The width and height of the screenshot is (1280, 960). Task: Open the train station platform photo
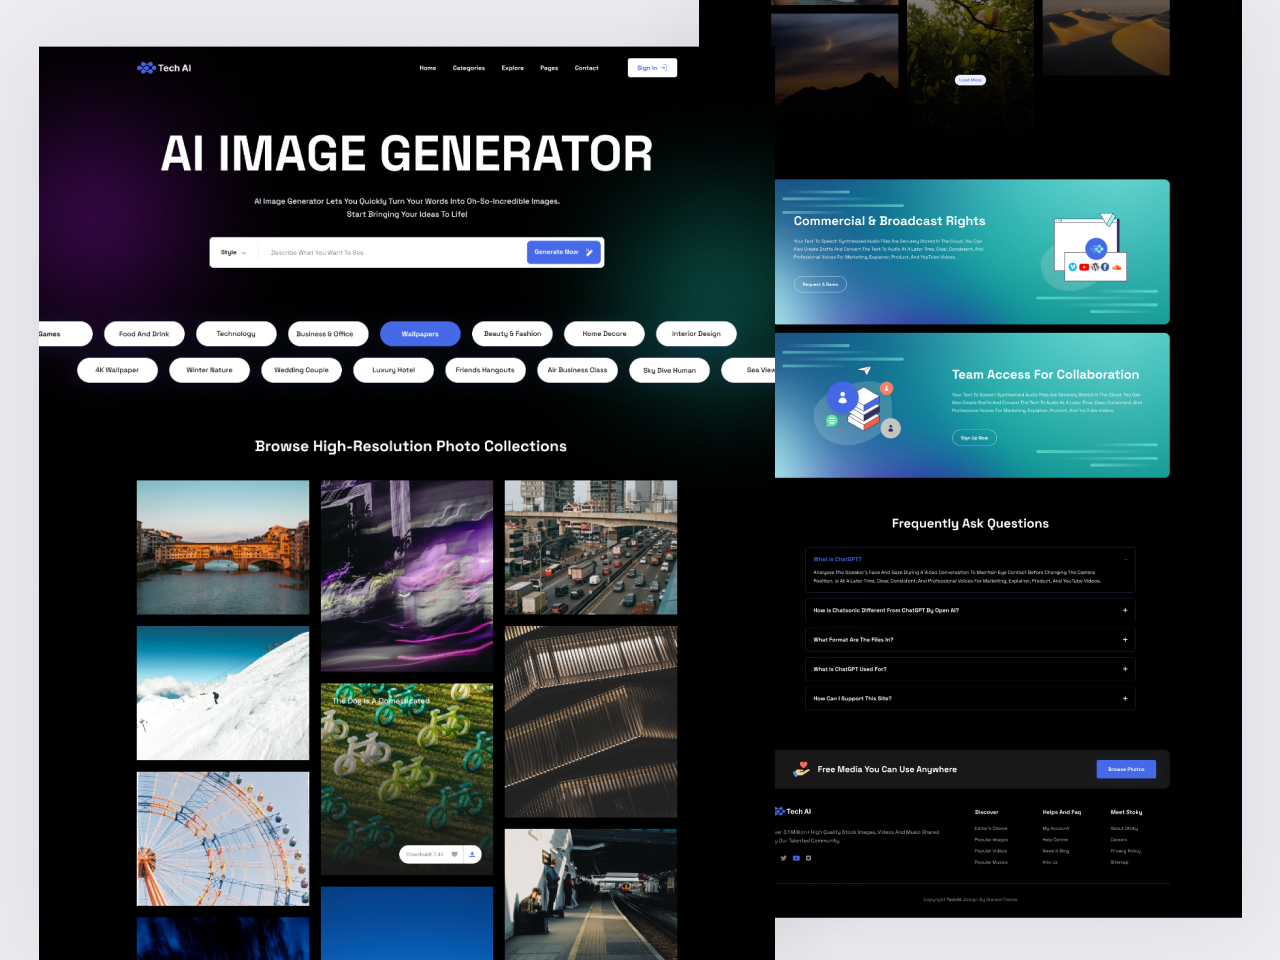[591, 894]
